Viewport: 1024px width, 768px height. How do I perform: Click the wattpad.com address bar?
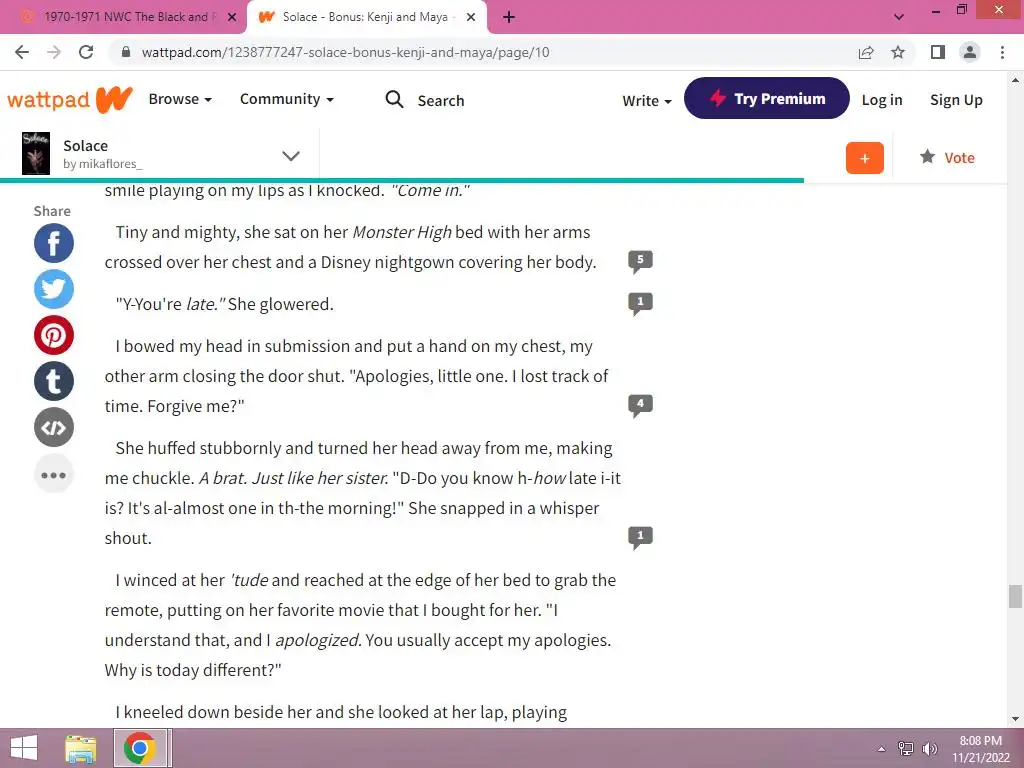pyautogui.click(x=345, y=52)
